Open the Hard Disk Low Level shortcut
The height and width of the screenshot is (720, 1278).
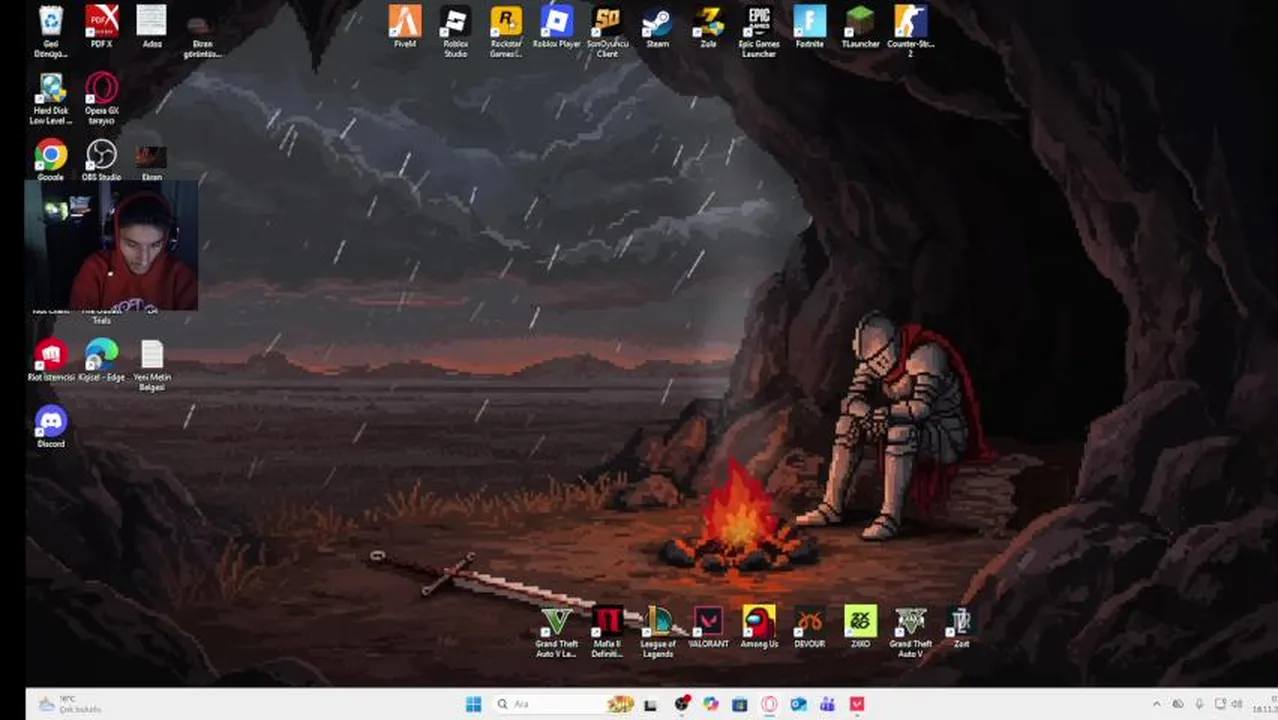pos(51,99)
